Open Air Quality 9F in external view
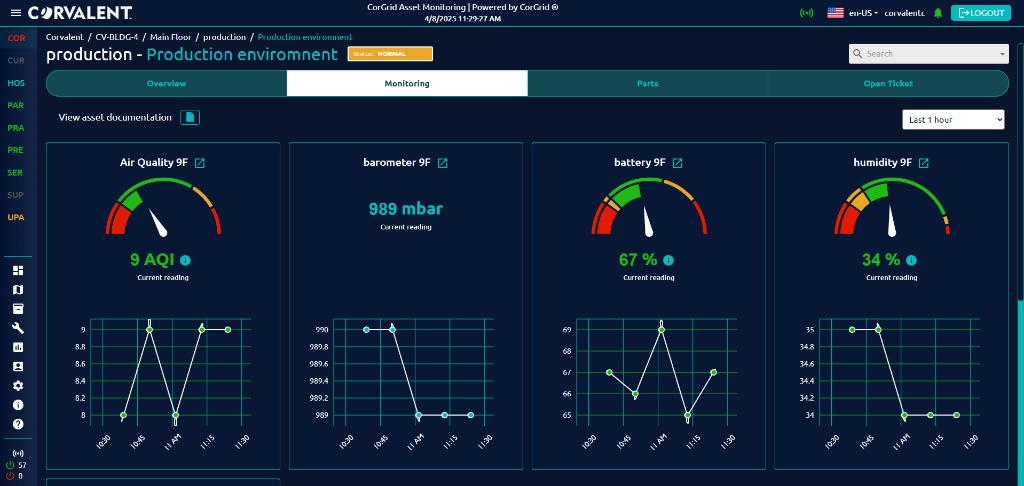 (x=200, y=163)
